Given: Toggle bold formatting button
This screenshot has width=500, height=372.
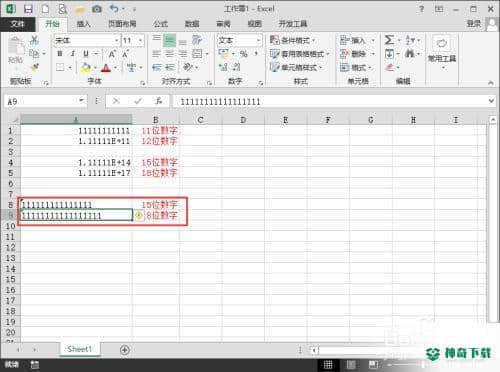Looking at the screenshot, I should (x=60, y=54).
